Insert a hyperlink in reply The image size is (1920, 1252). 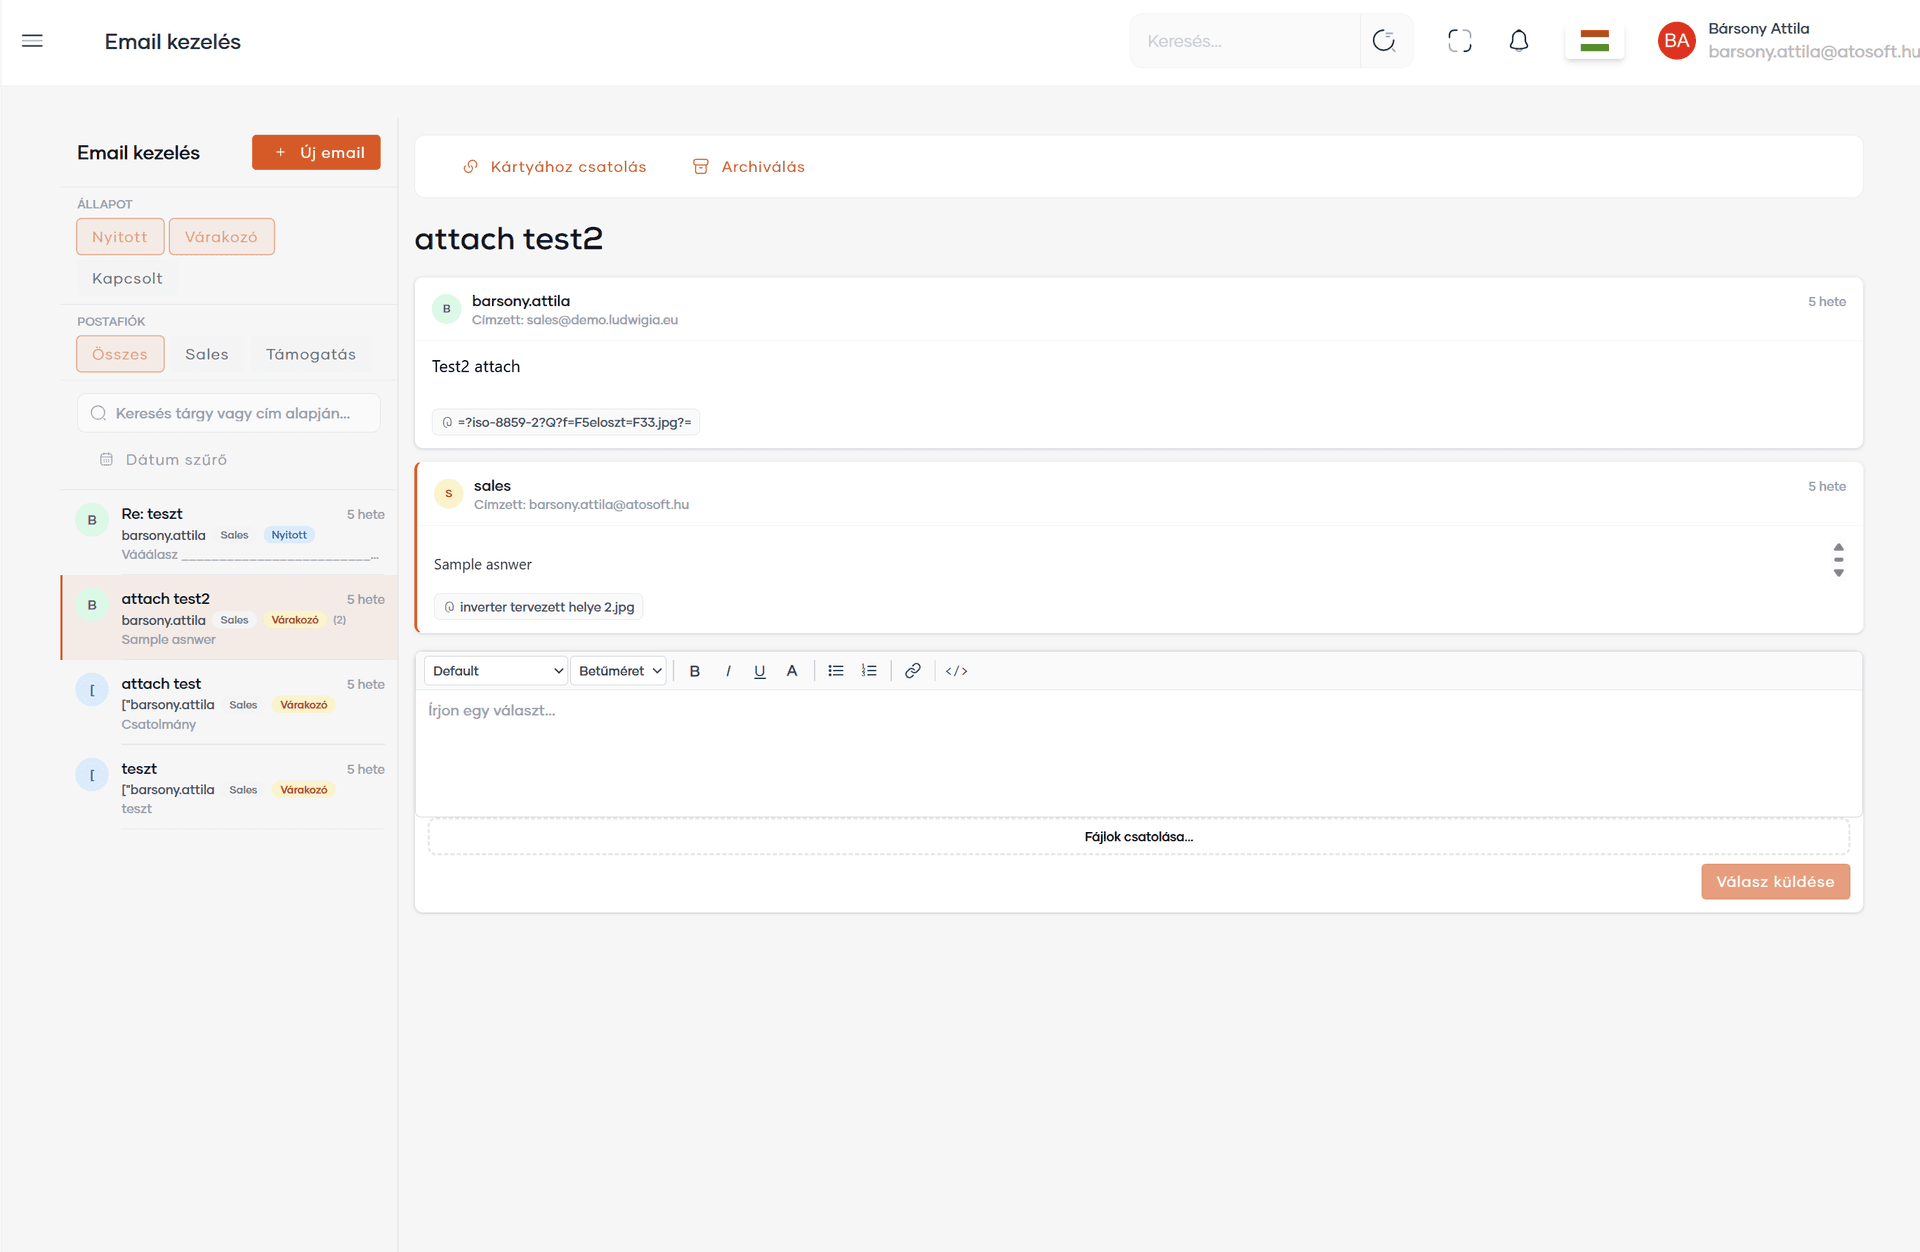click(912, 671)
